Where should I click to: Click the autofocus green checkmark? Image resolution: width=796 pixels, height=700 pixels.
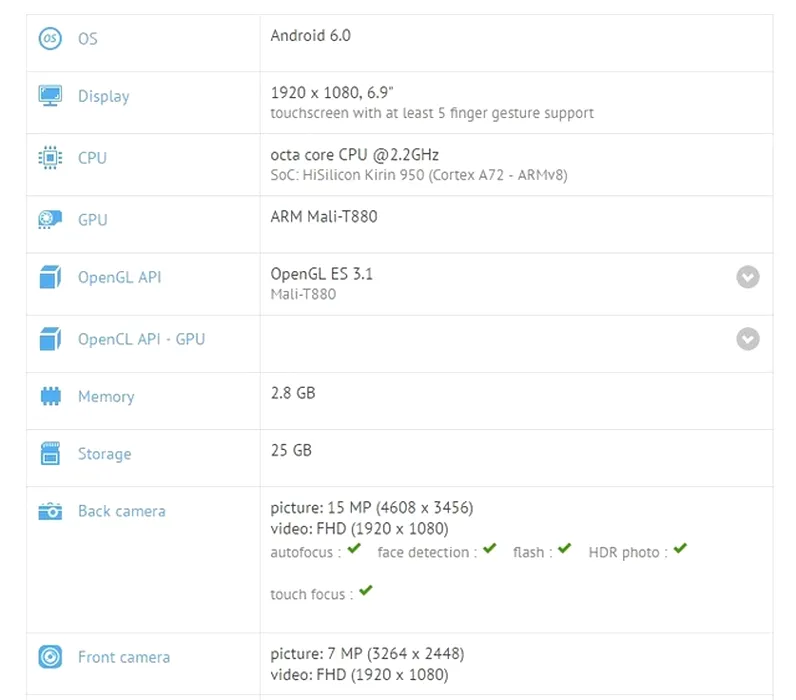pyautogui.click(x=352, y=549)
